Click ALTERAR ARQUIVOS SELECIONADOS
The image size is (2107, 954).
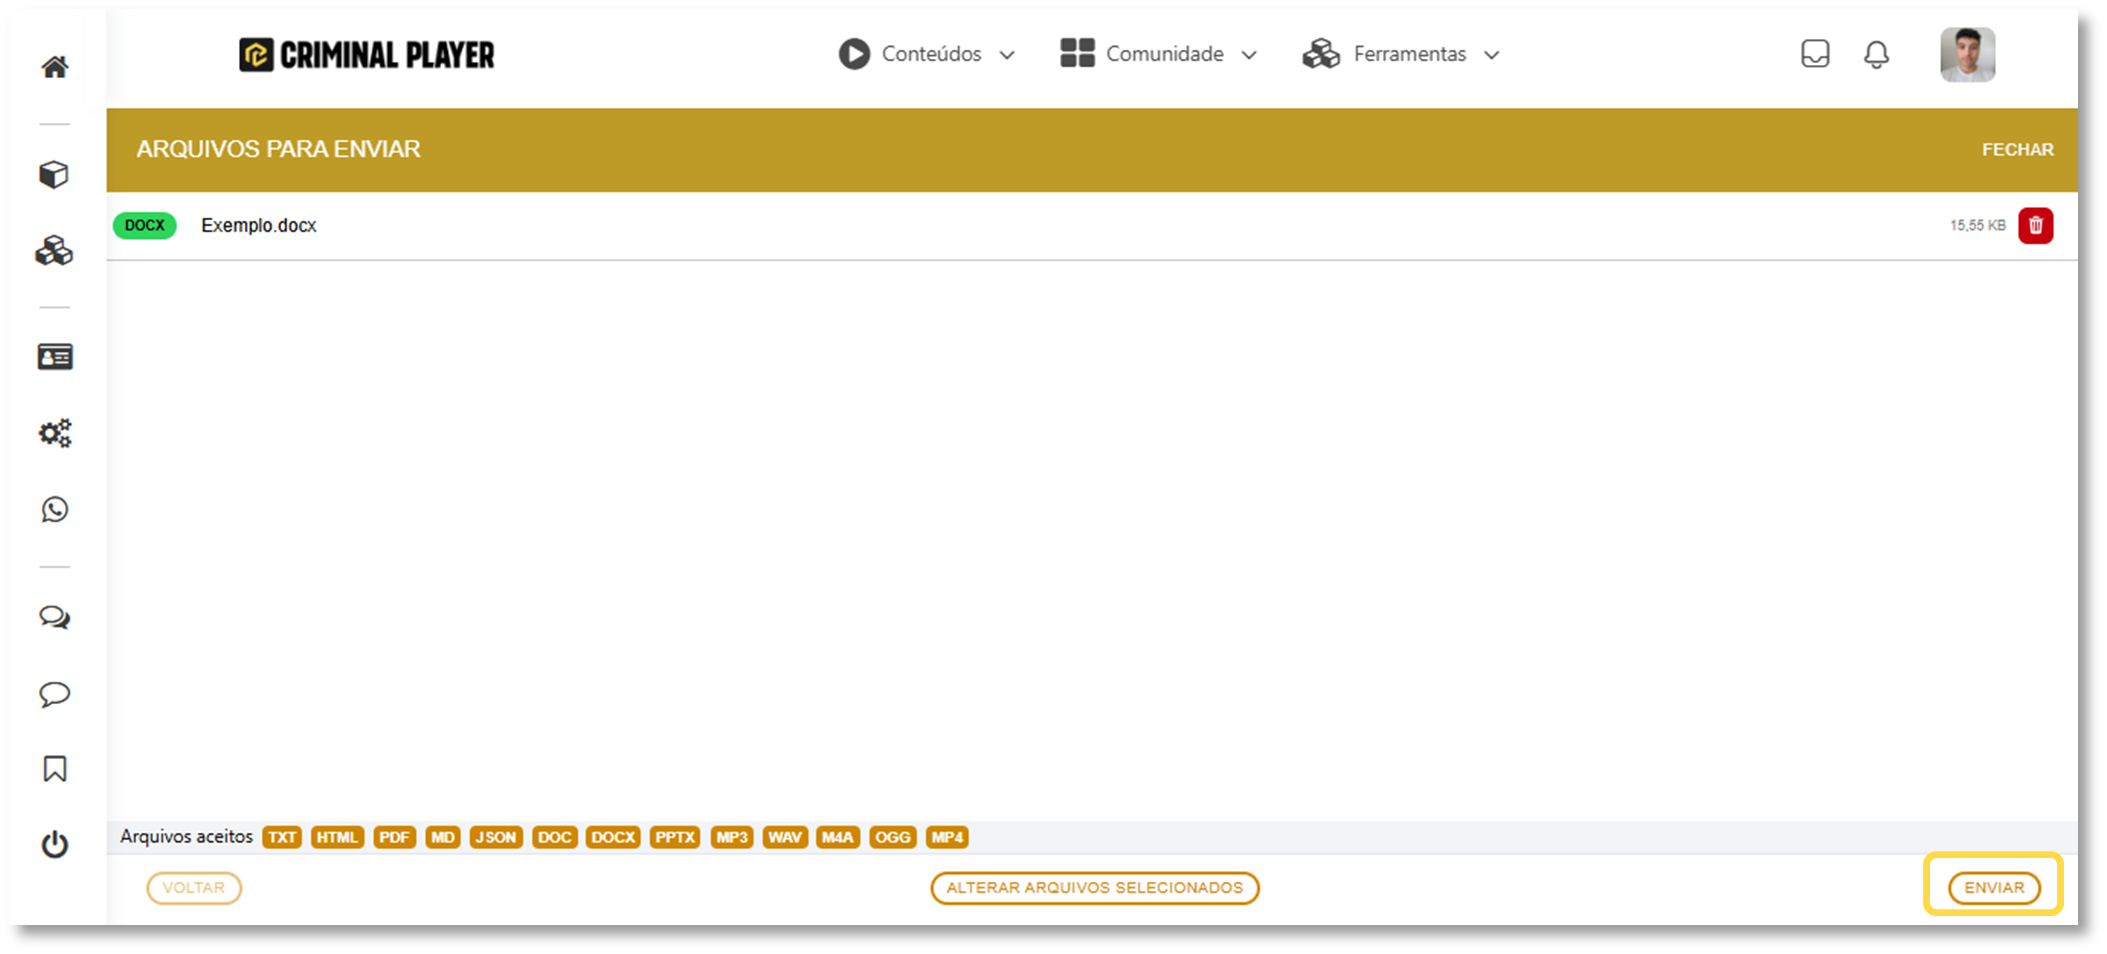coord(1095,887)
